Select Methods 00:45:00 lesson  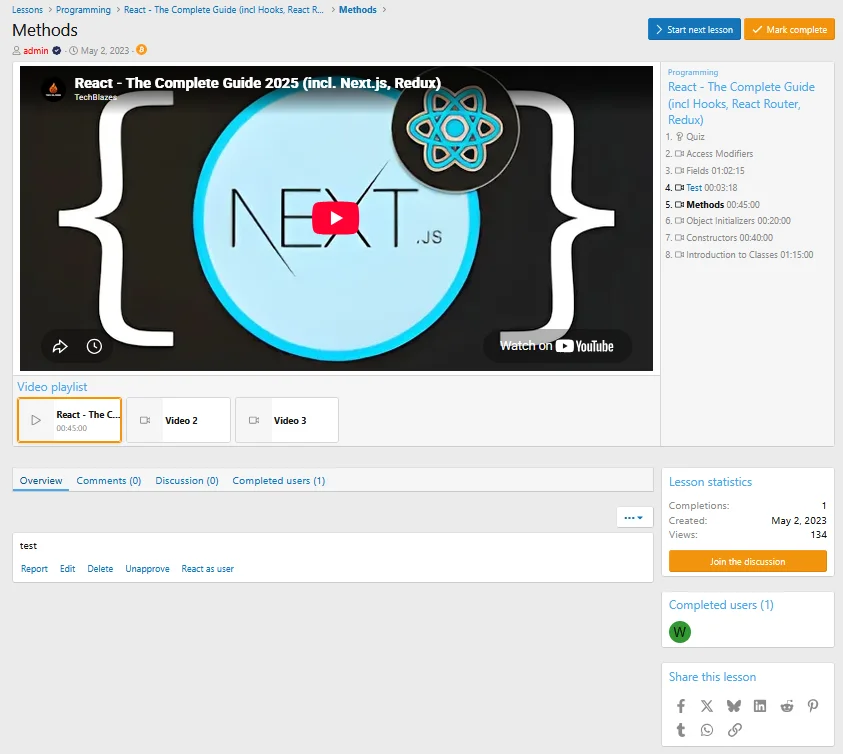[723, 204]
